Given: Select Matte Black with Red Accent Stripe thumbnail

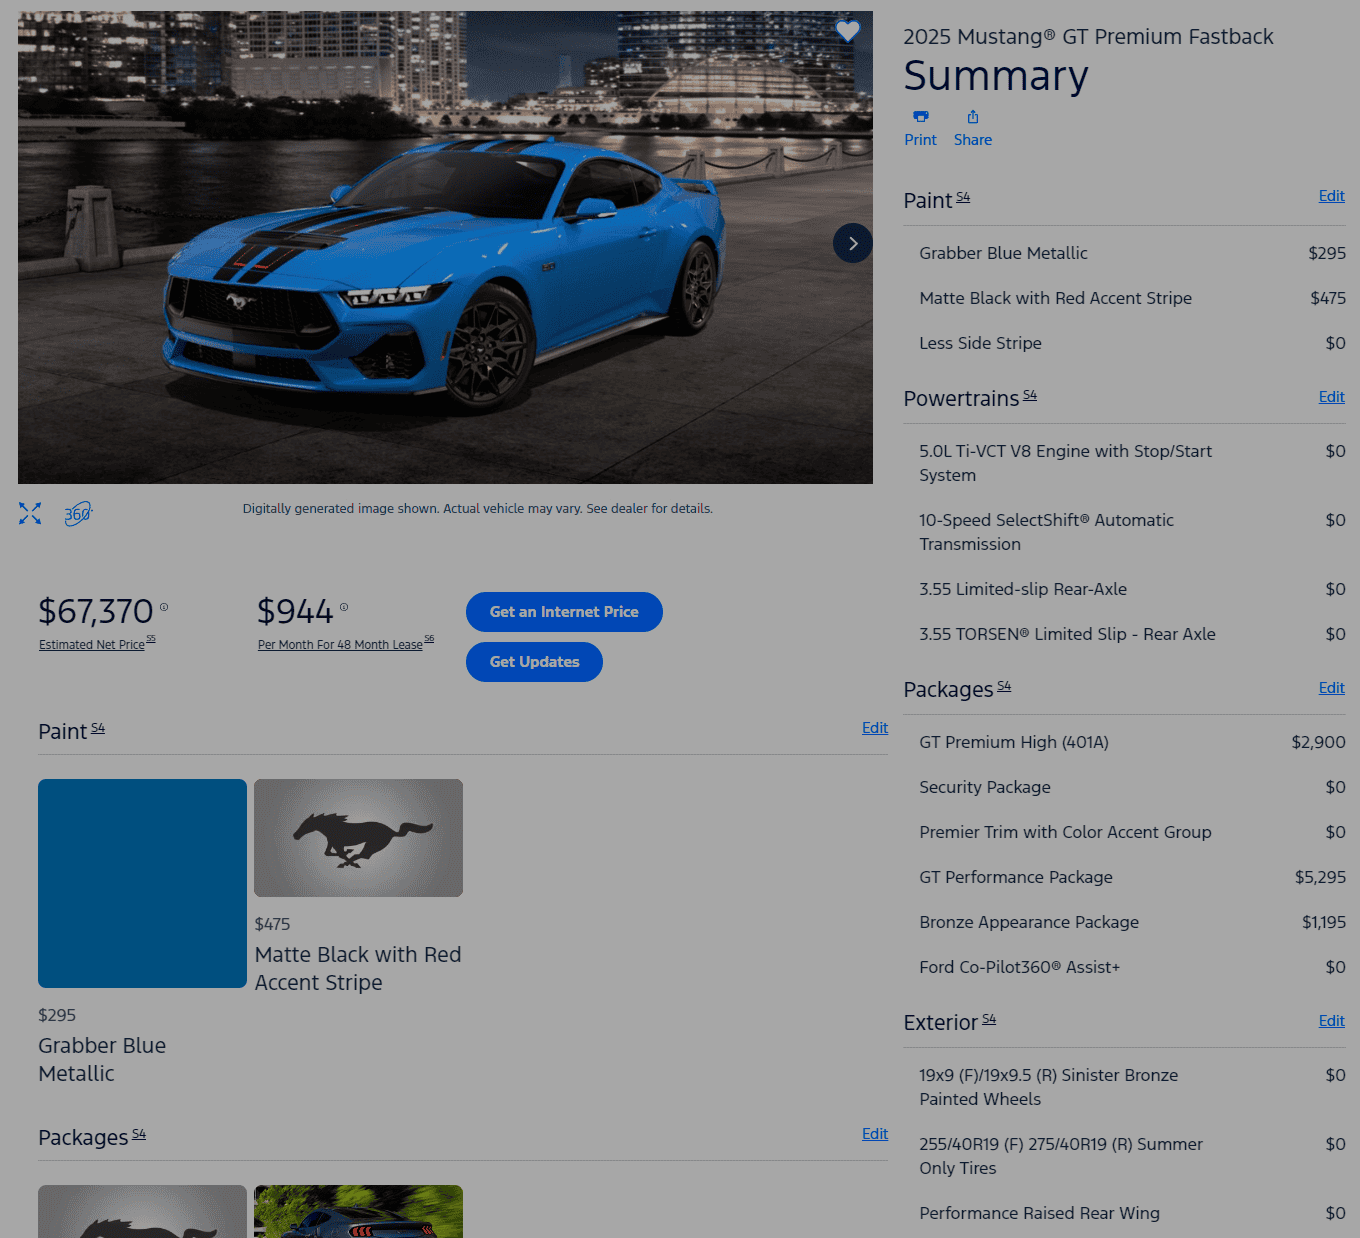Looking at the screenshot, I should pos(358,838).
